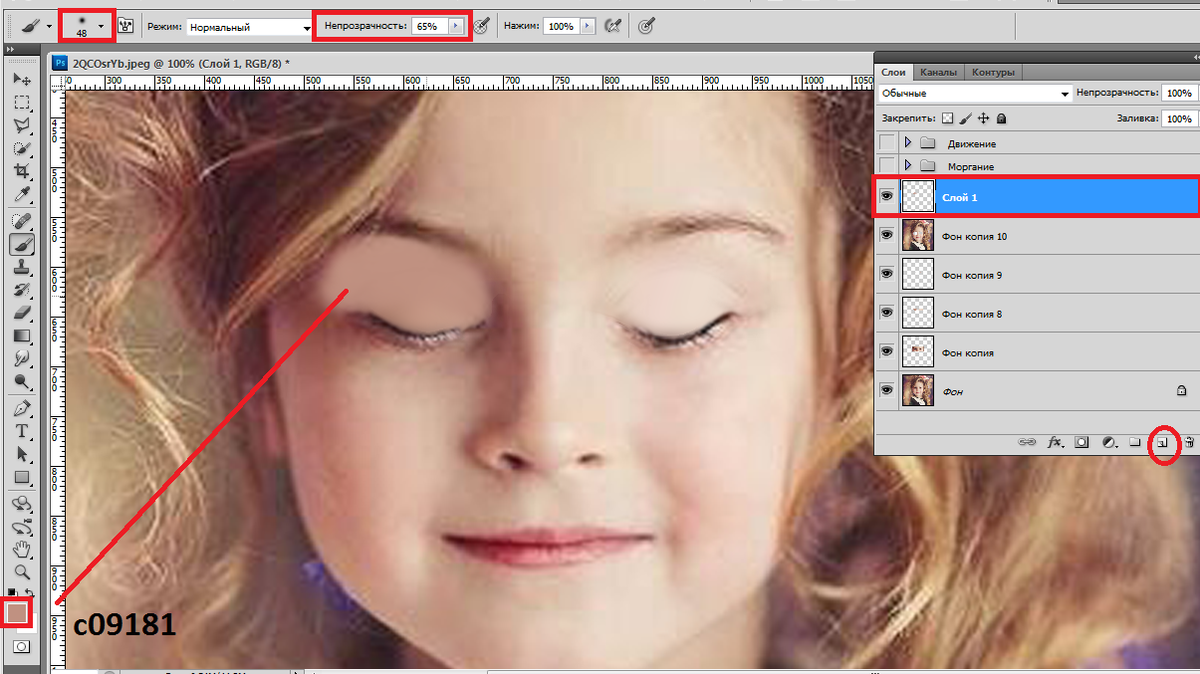The width and height of the screenshot is (1200, 674).
Task: Select the Zoom tool
Action: click(x=22, y=572)
